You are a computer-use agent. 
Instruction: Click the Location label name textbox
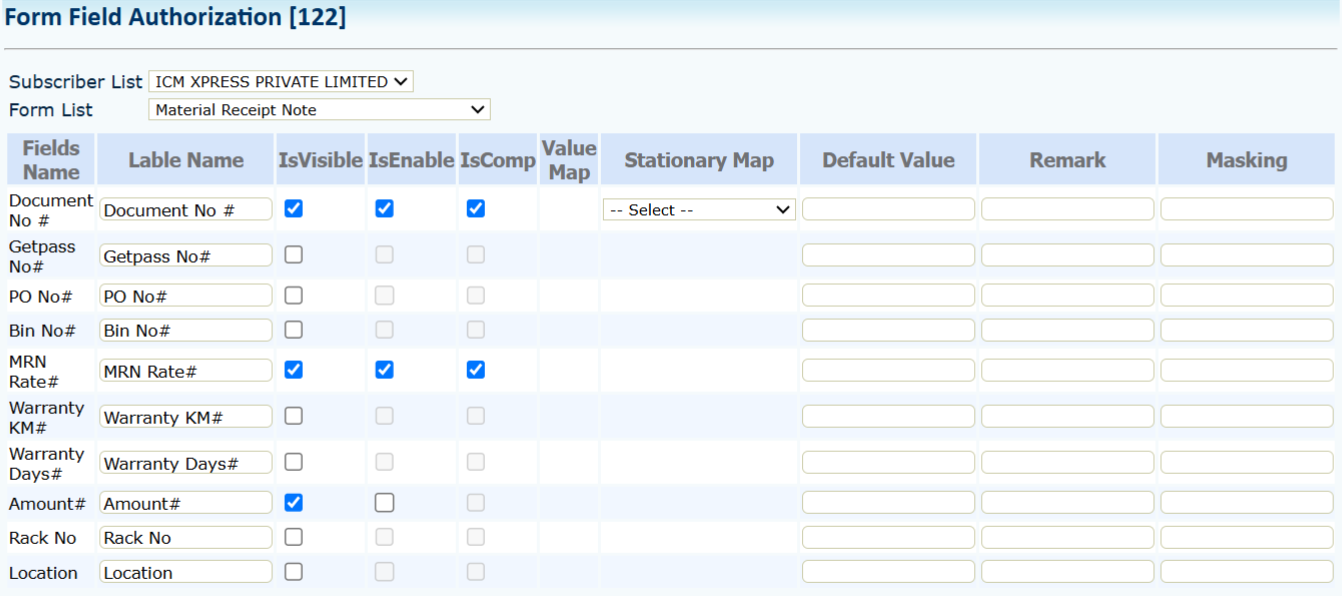[x=186, y=572]
